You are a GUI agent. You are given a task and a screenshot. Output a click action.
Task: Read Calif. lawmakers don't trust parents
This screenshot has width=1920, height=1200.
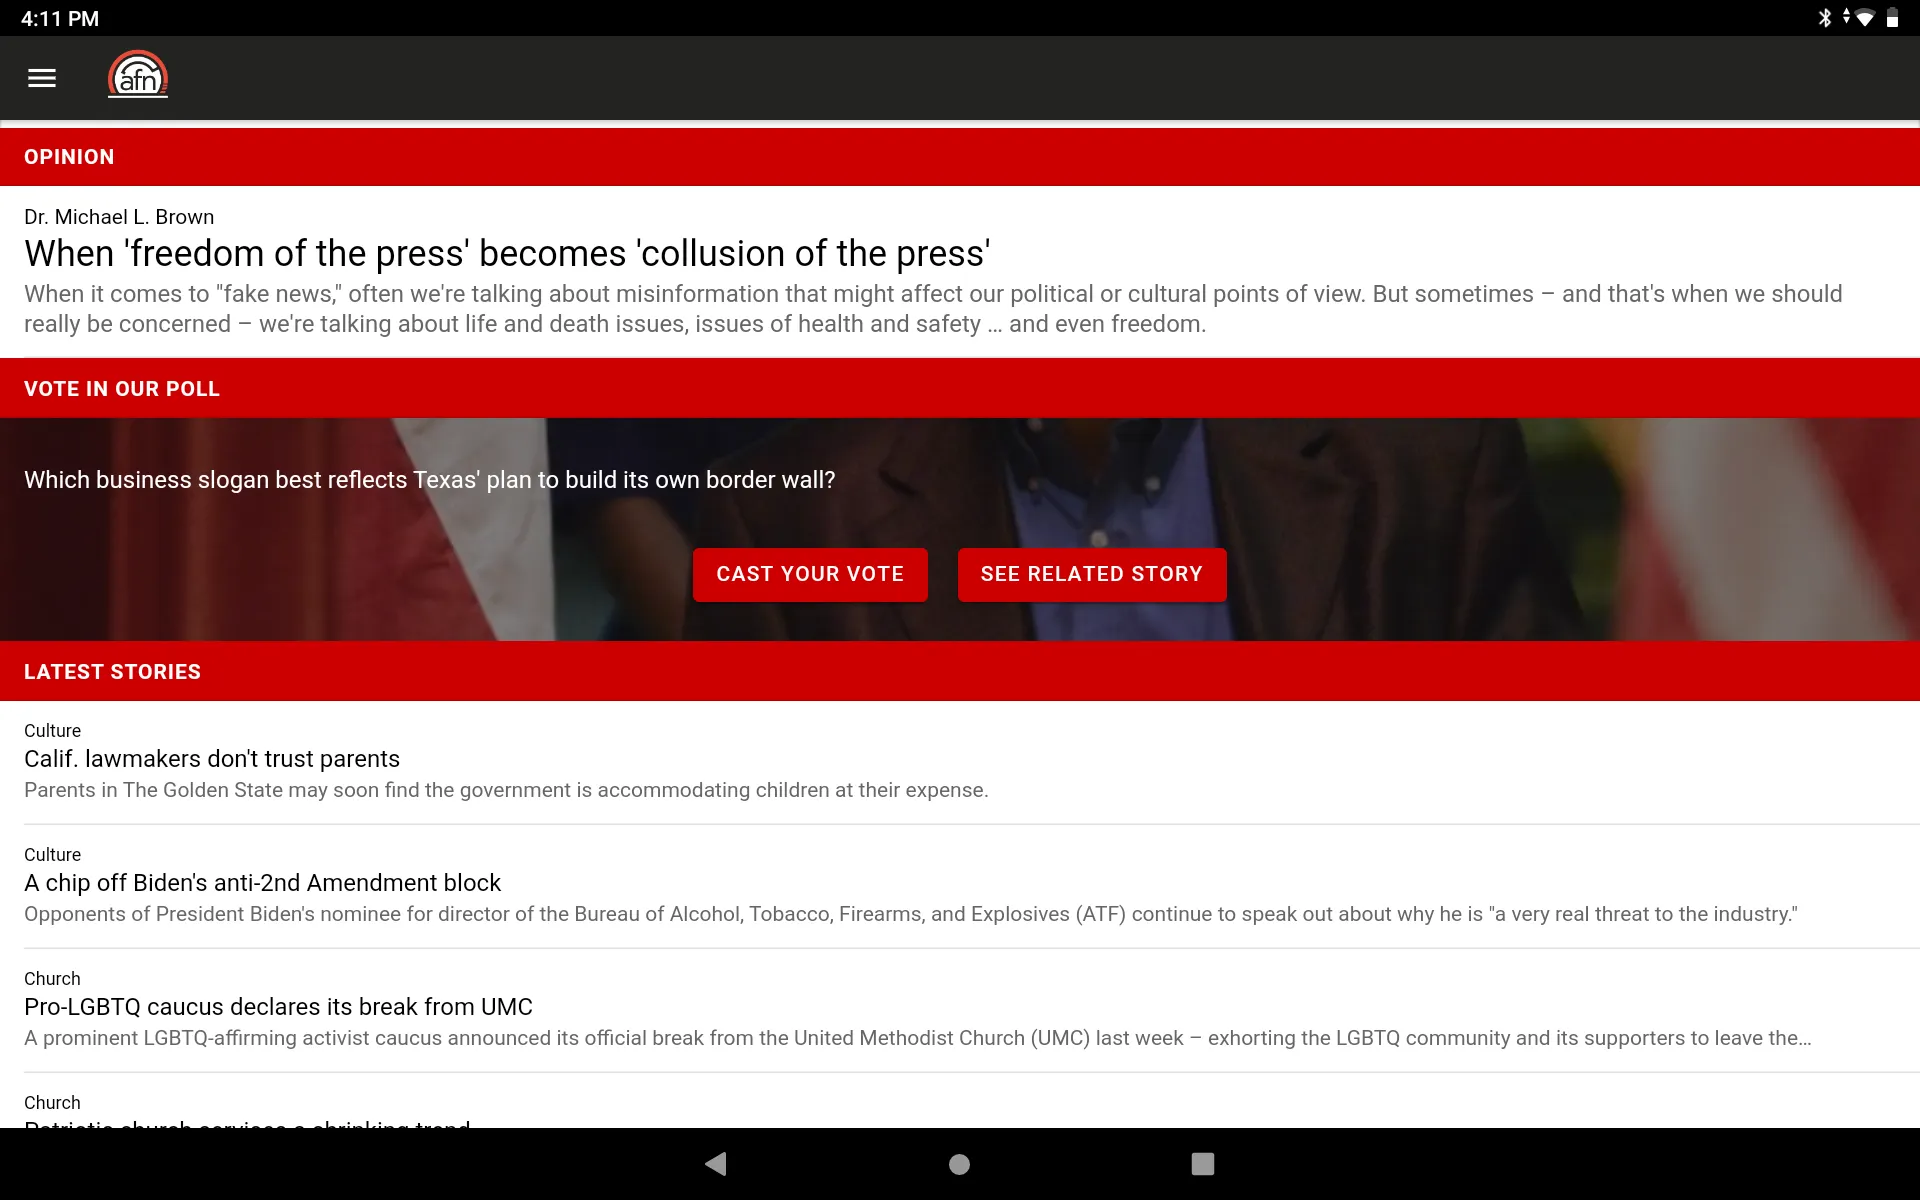[x=211, y=758]
